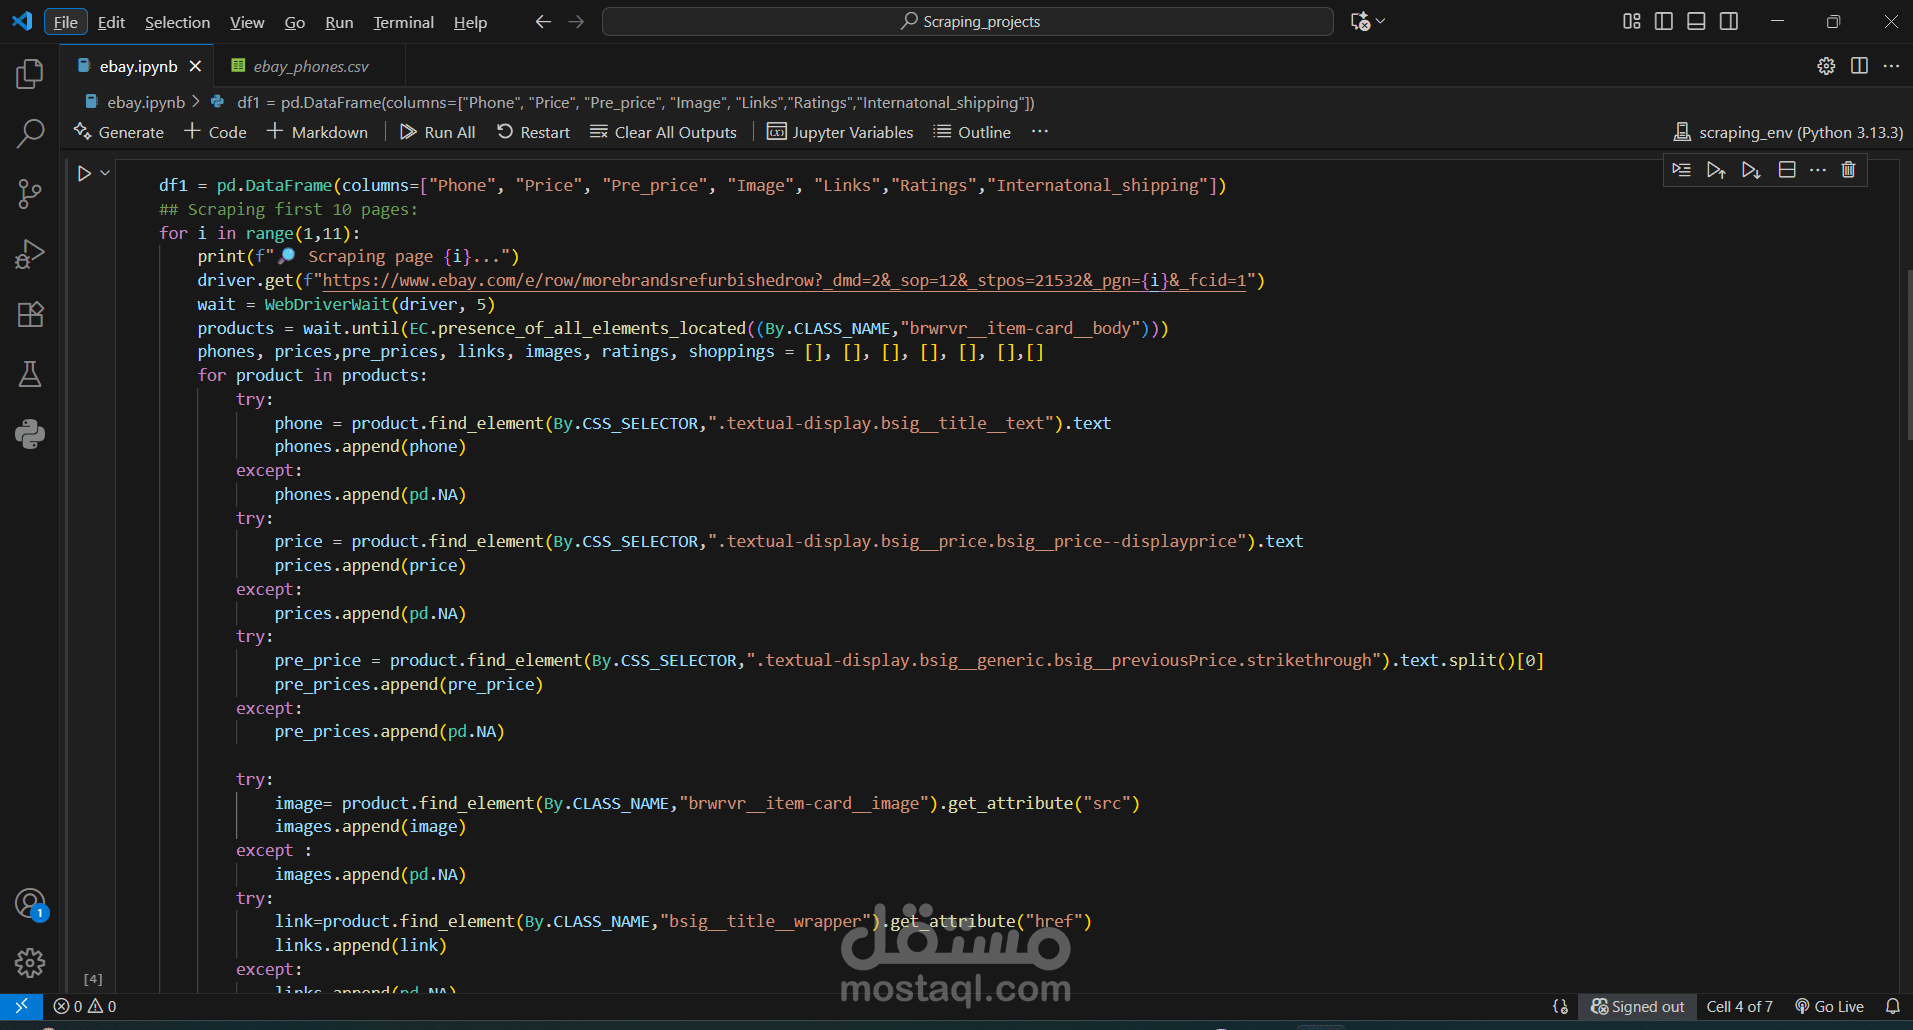Image resolution: width=1913 pixels, height=1030 pixels.
Task: Open the Python sidebar view
Action: point(30,434)
